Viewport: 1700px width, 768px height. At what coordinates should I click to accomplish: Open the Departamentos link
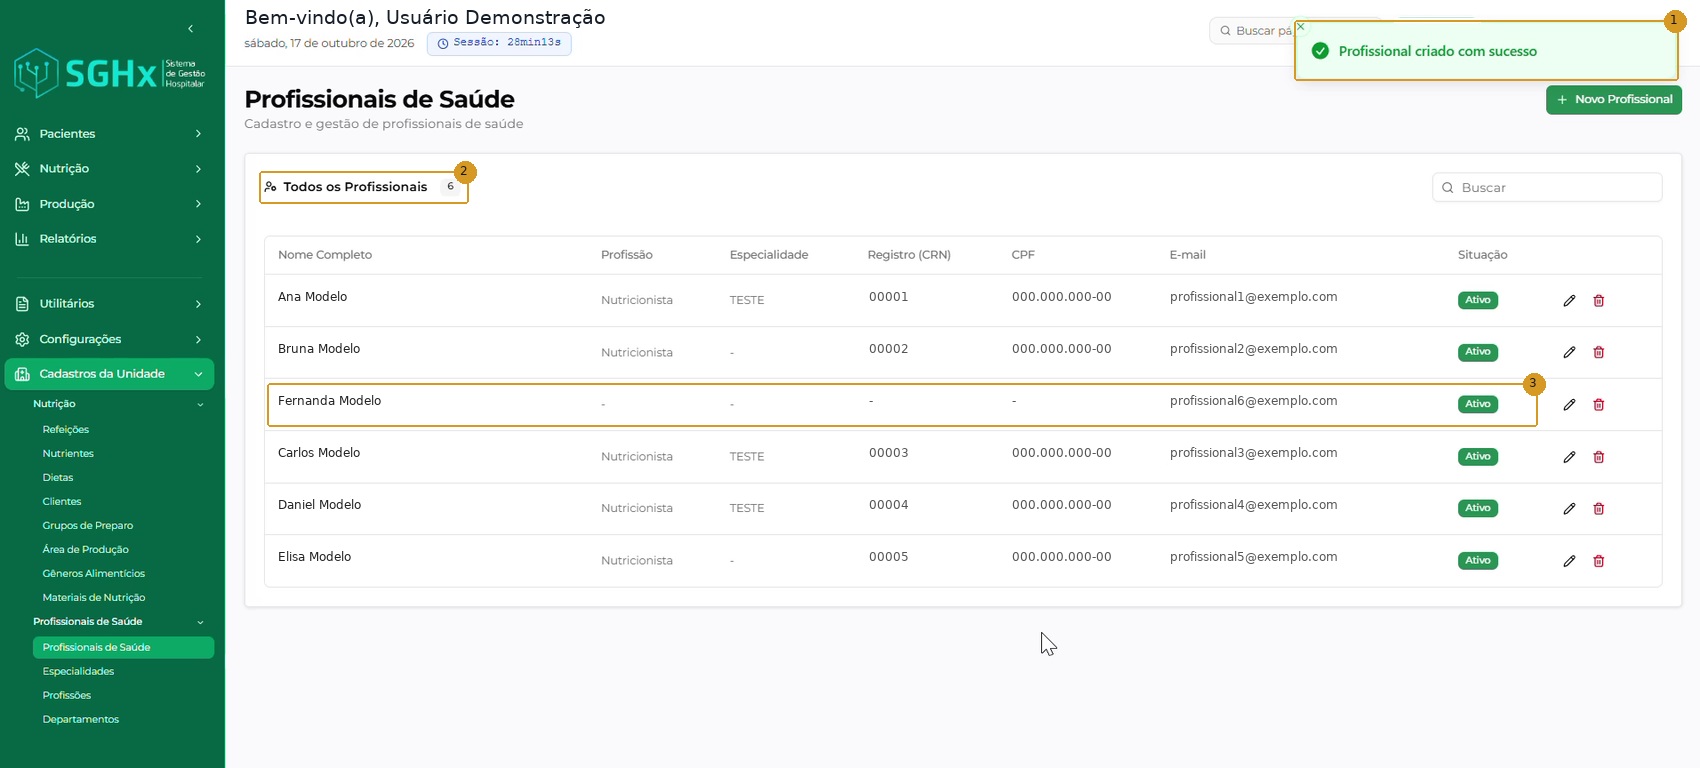pyautogui.click(x=81, y=720)
